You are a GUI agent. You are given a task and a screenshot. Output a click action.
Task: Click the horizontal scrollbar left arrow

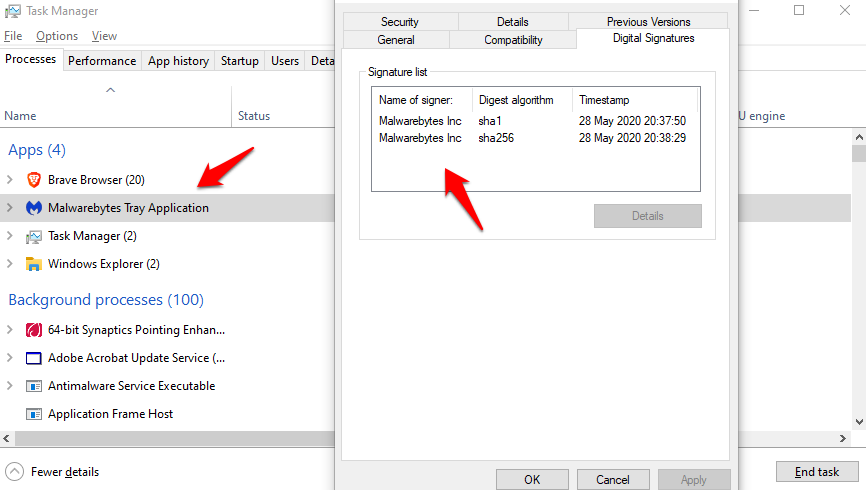coord(7,439)
